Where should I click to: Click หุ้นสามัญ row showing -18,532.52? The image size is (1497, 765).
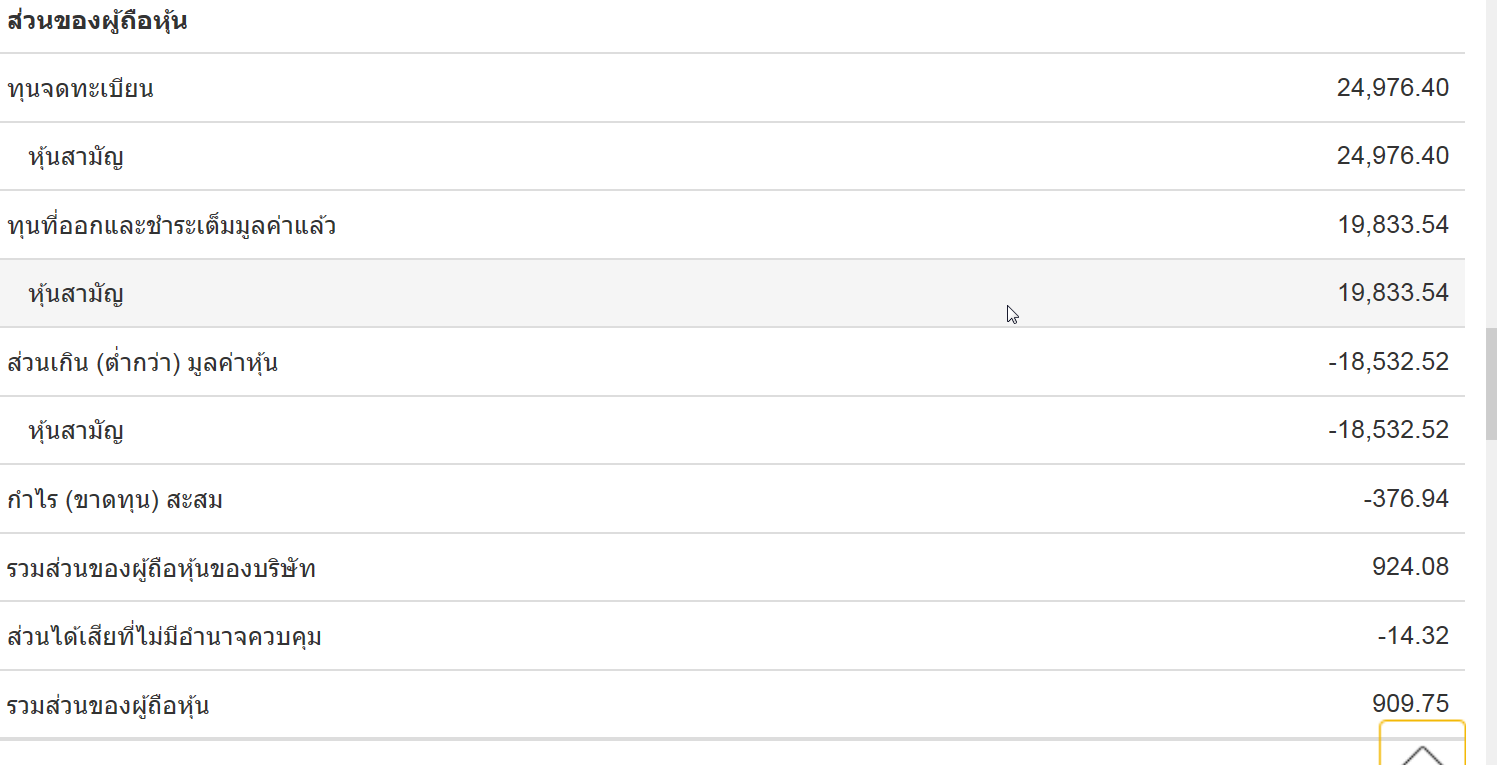coord(732,431)
